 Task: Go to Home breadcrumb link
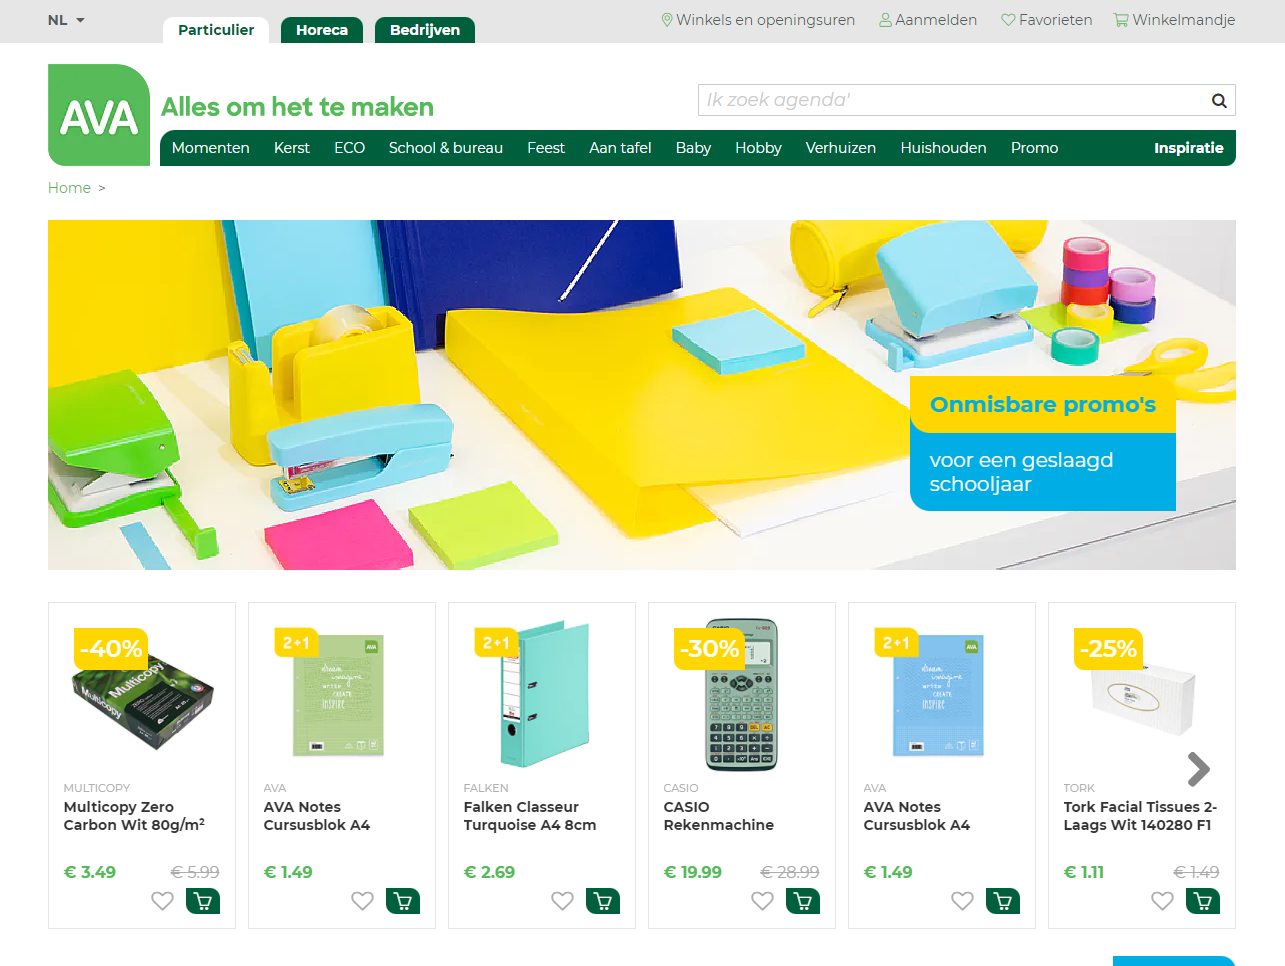tap(69, 188)
